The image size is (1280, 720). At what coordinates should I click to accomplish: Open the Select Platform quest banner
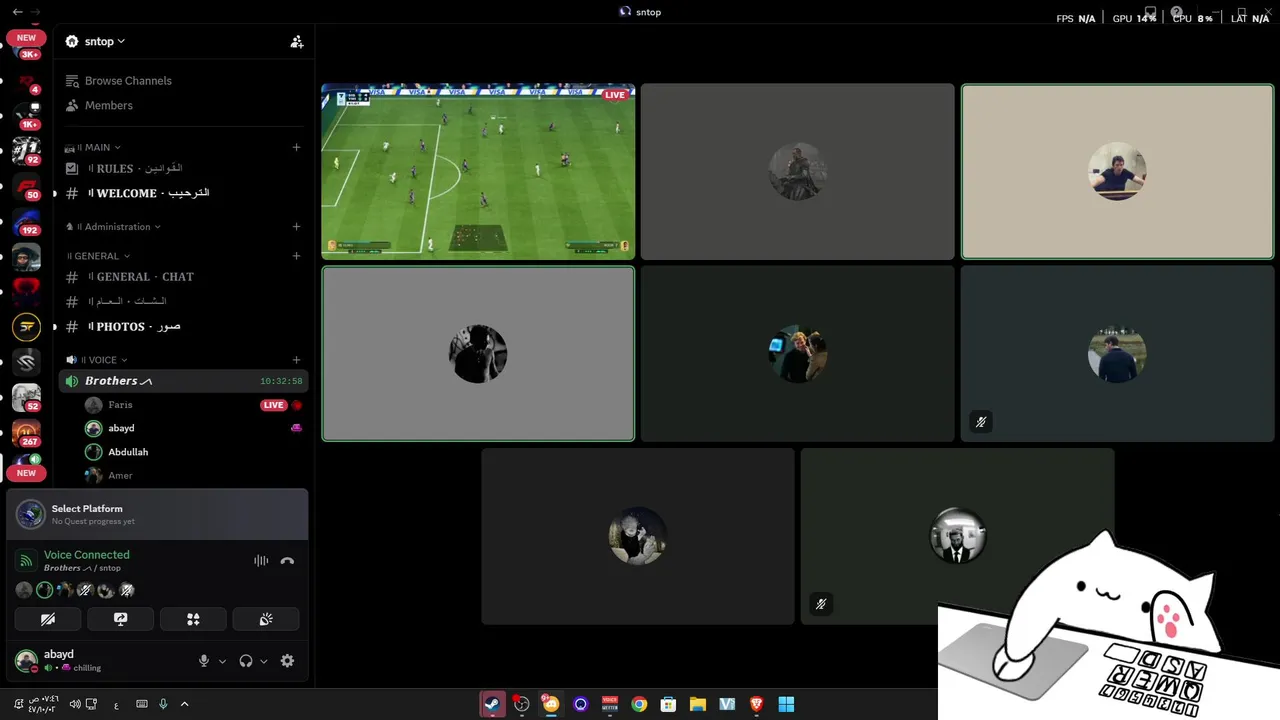[x=158, y=514]
